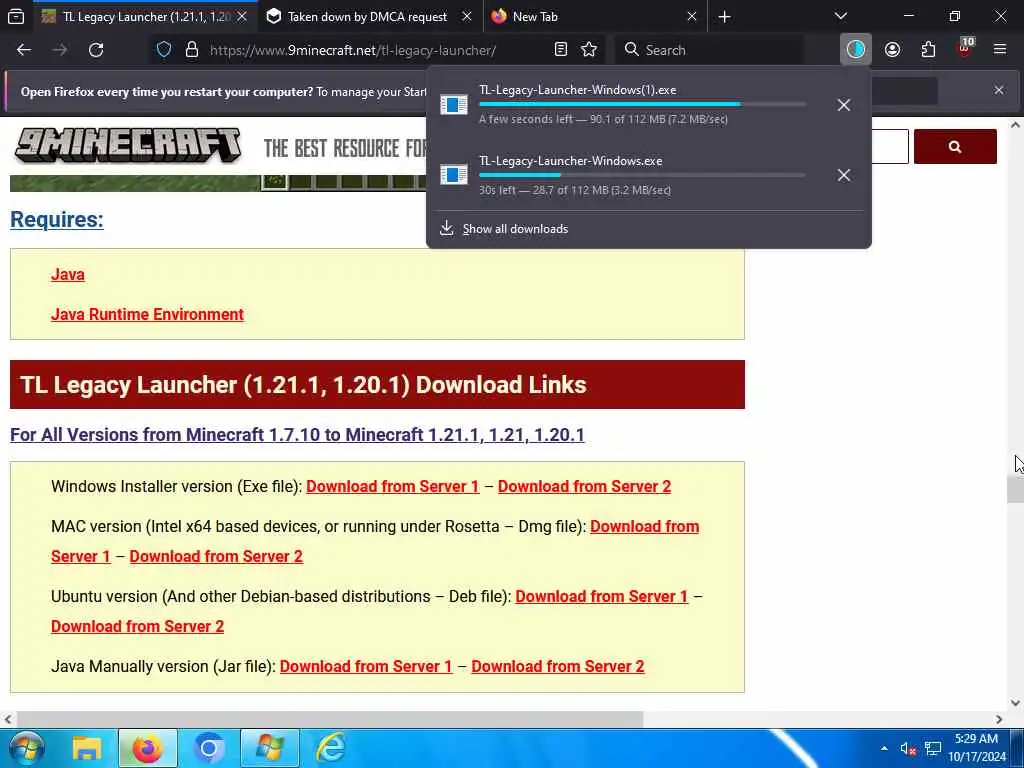Close the DMCA request tab
The image size is (1024, 768).
click(x=466, y=17)
